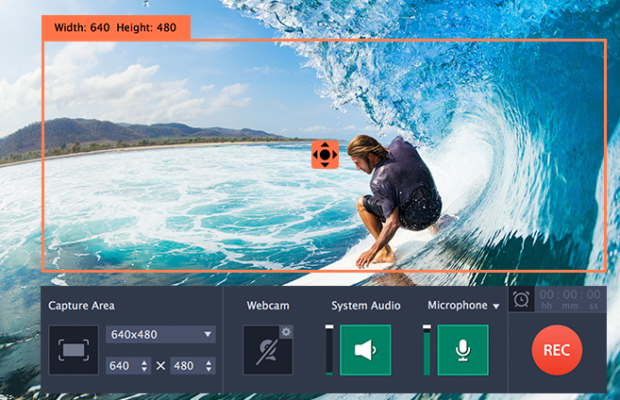620x400 pixels.
Task: Click the orange move capture area handle
Action: [x=325, y=155]
